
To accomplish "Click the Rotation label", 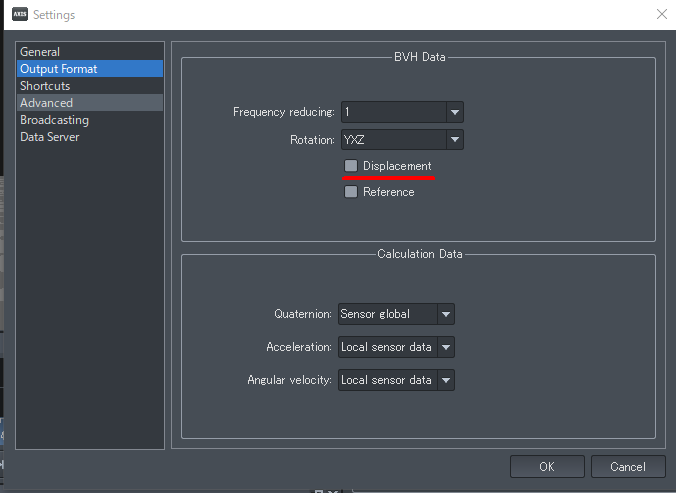I will [312, 140].
